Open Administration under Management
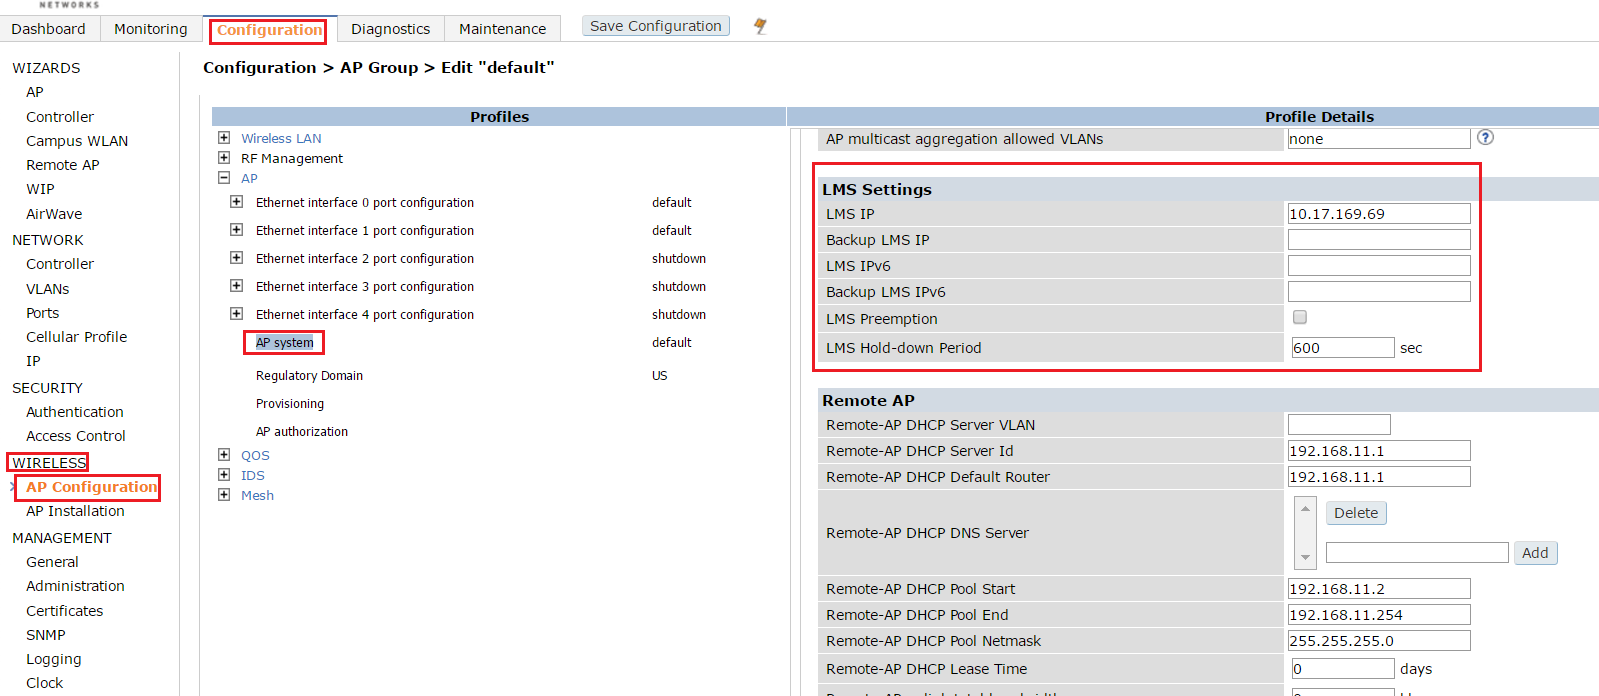1599x696 pixels. pyautogui.click(x=76, y=586)
